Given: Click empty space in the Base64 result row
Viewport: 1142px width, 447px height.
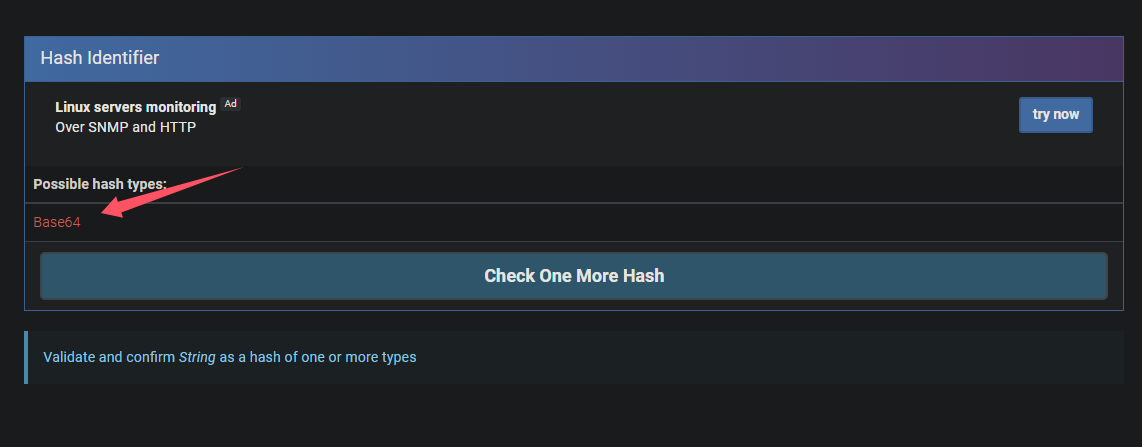Looking at the screenshot, I should (600, 222).
